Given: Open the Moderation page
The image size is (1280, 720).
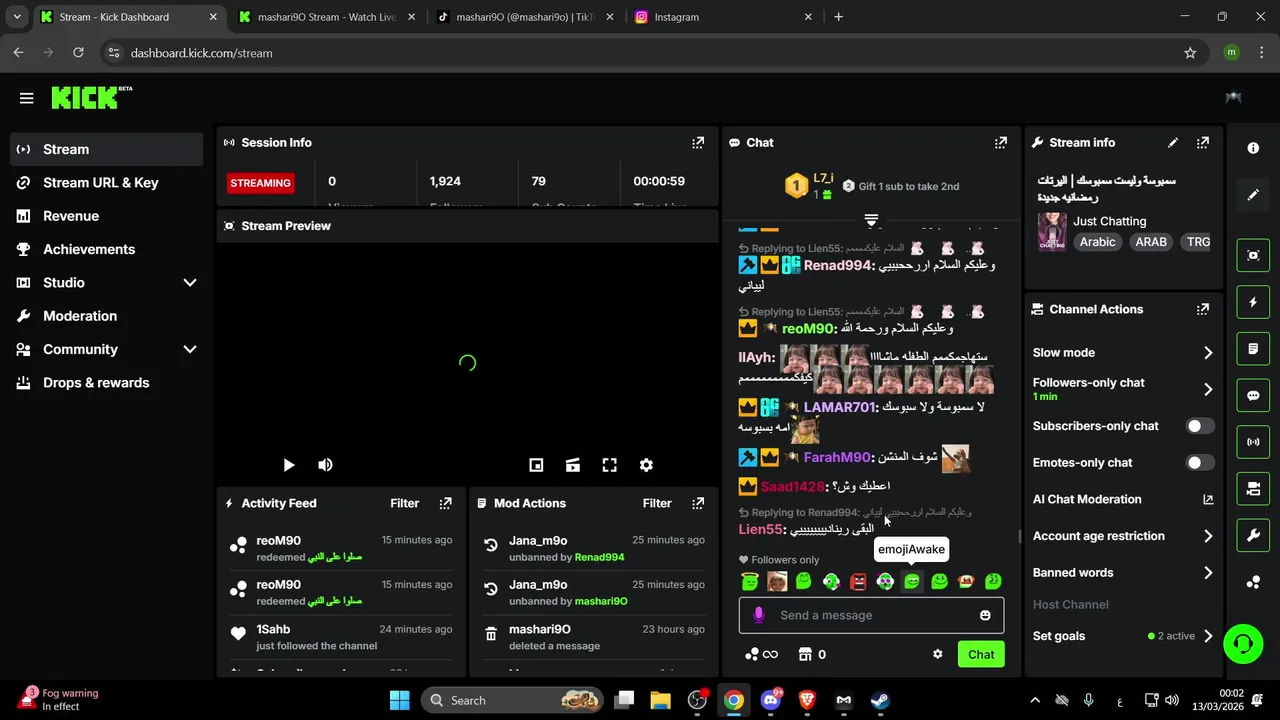Looking at the screenshot, I should tap(106, 316).
